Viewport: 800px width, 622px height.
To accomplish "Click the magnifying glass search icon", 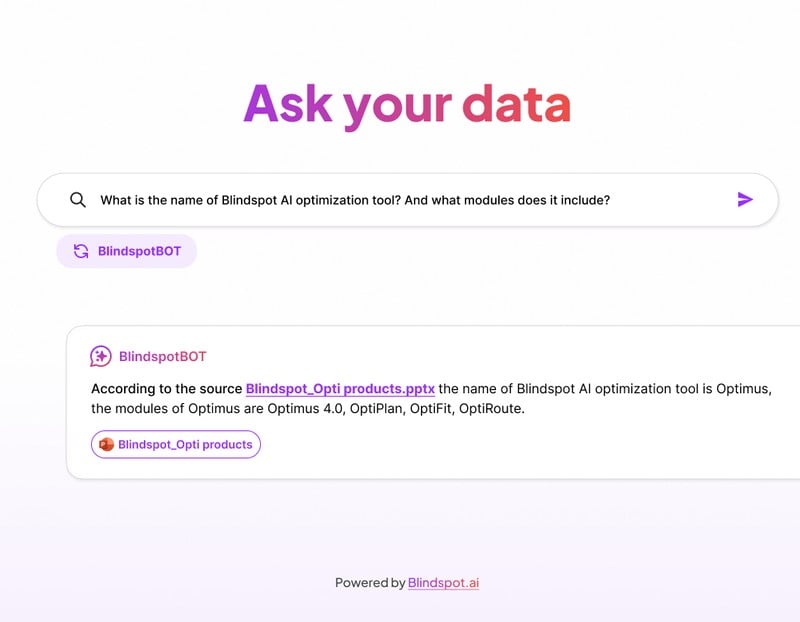I will pyautogui.click(x=78, y=200).
